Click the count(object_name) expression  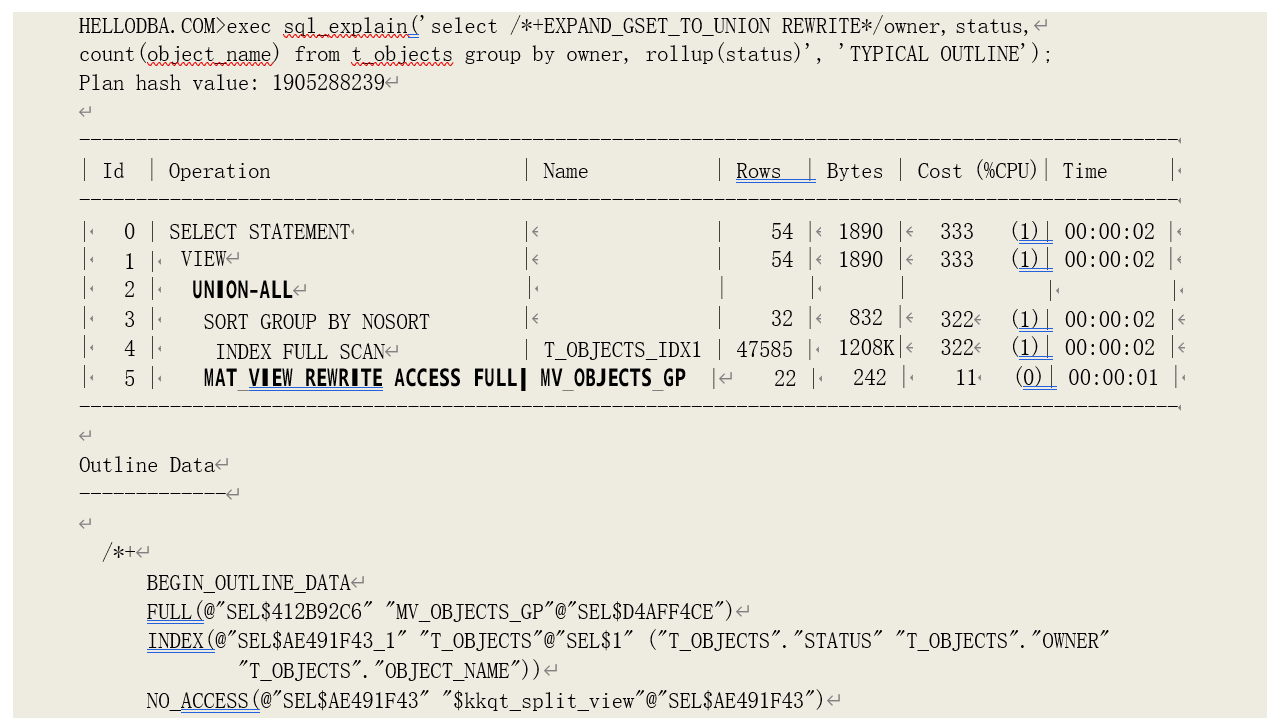click(180, 54)
